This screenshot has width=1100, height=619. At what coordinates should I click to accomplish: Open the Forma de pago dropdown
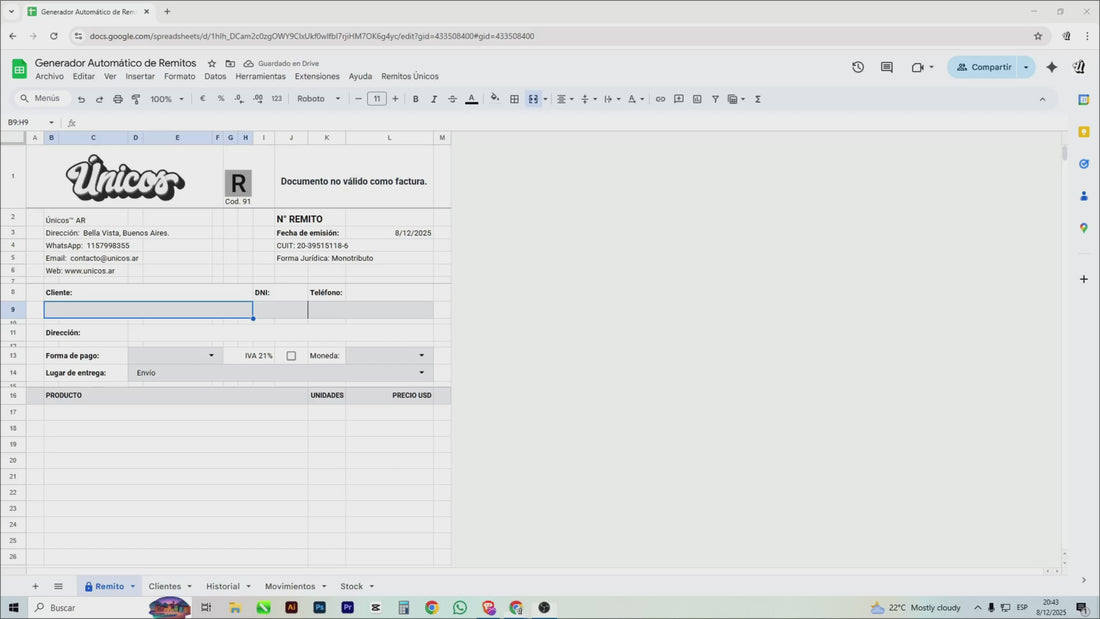pyautogui.click(x=211, y=356)
